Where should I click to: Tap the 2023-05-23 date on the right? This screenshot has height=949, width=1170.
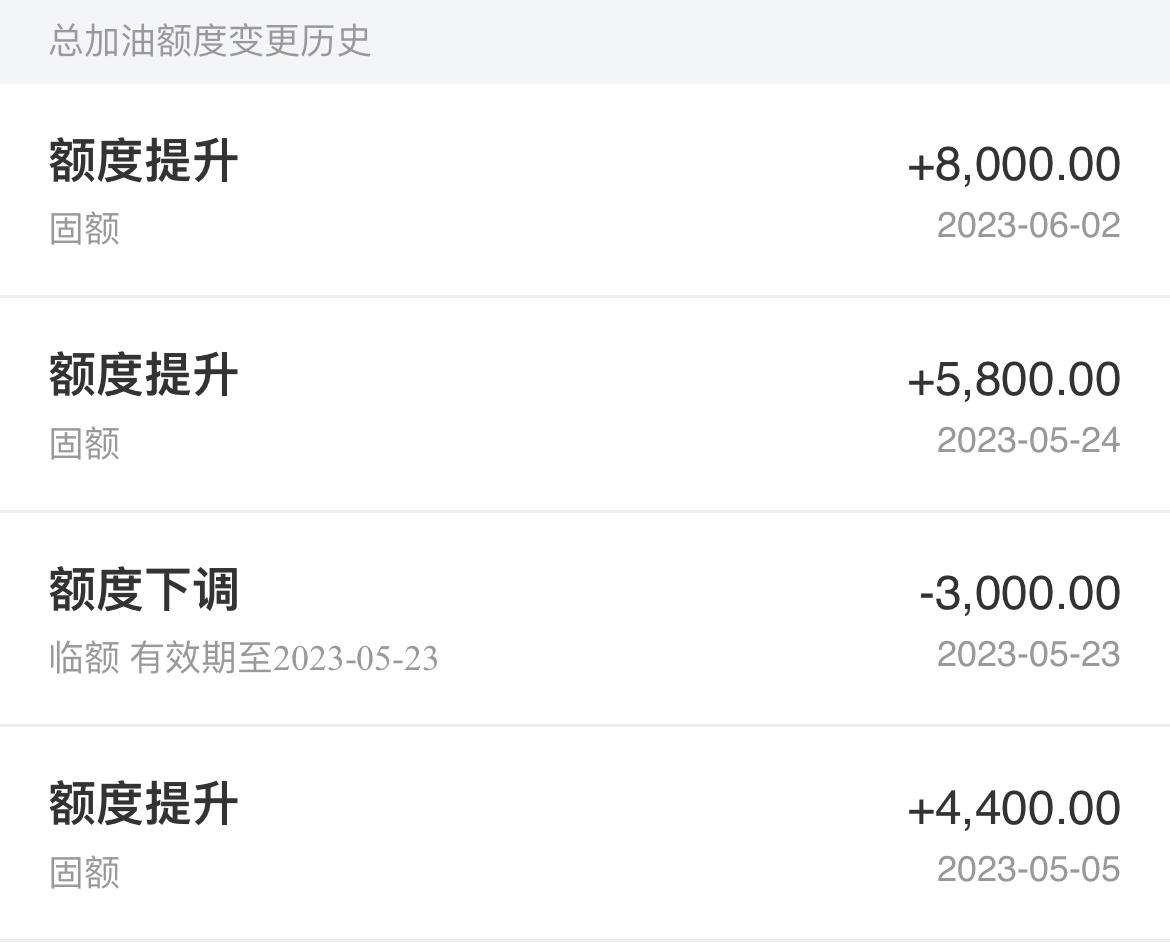pos(1028,654)
